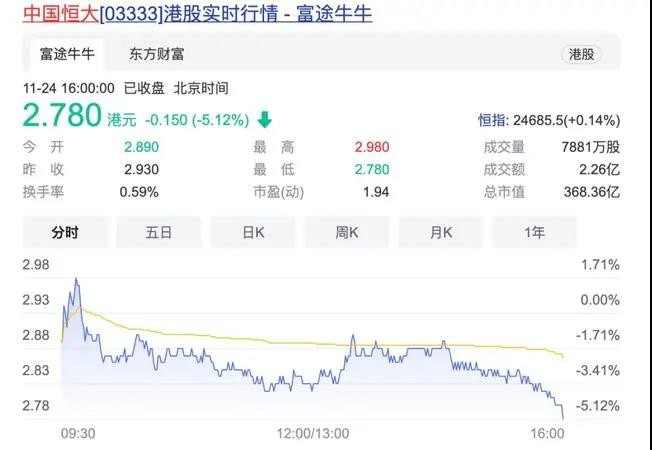The image size is (652, 450).
Task: Click the 市盈(动) value 1.94
Action: tap(375, 192)
